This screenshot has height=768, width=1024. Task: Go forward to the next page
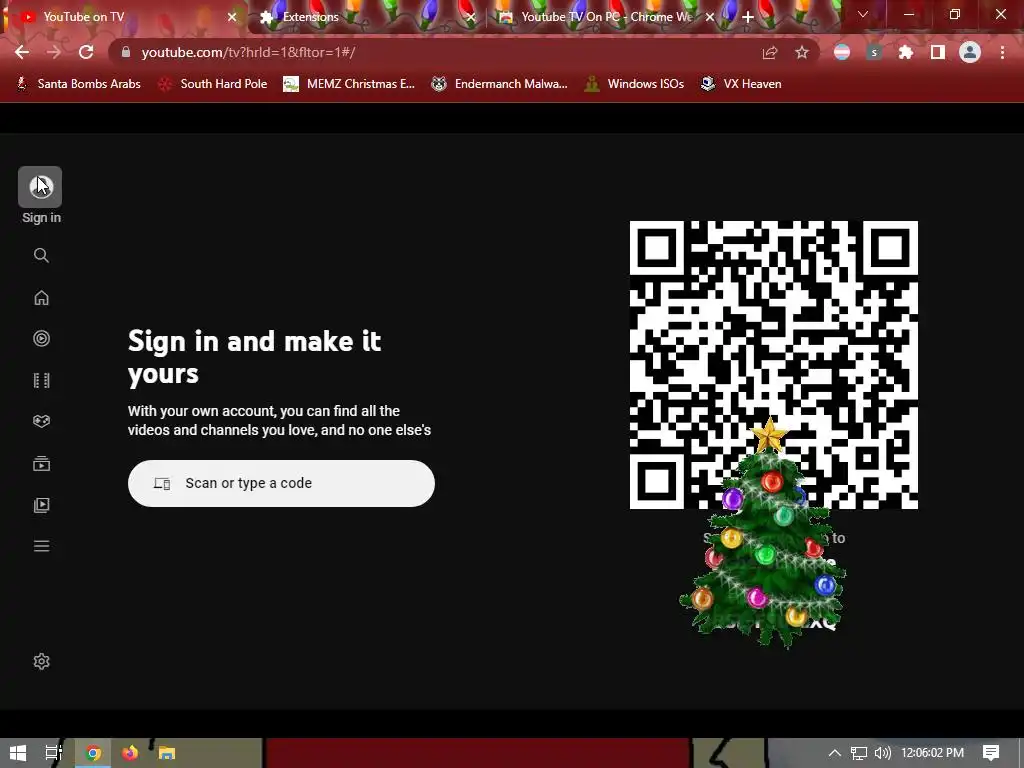pos(54,52)
